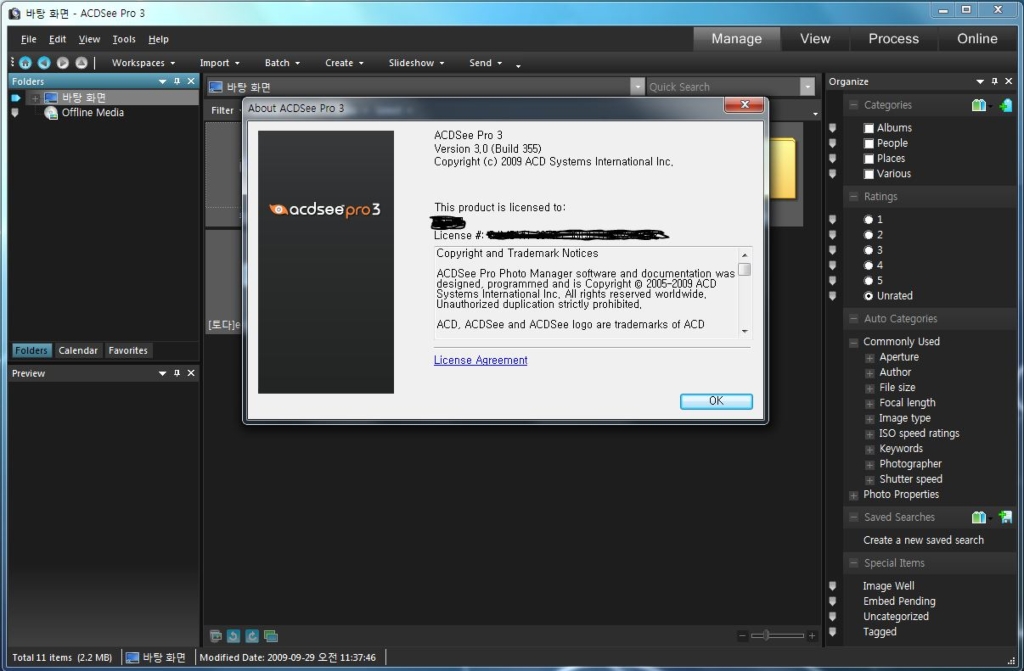Image resolution: width=1024 pixels, height=671 pixels.
Task: Open the Batch dropdown menu
Action: 282,63
